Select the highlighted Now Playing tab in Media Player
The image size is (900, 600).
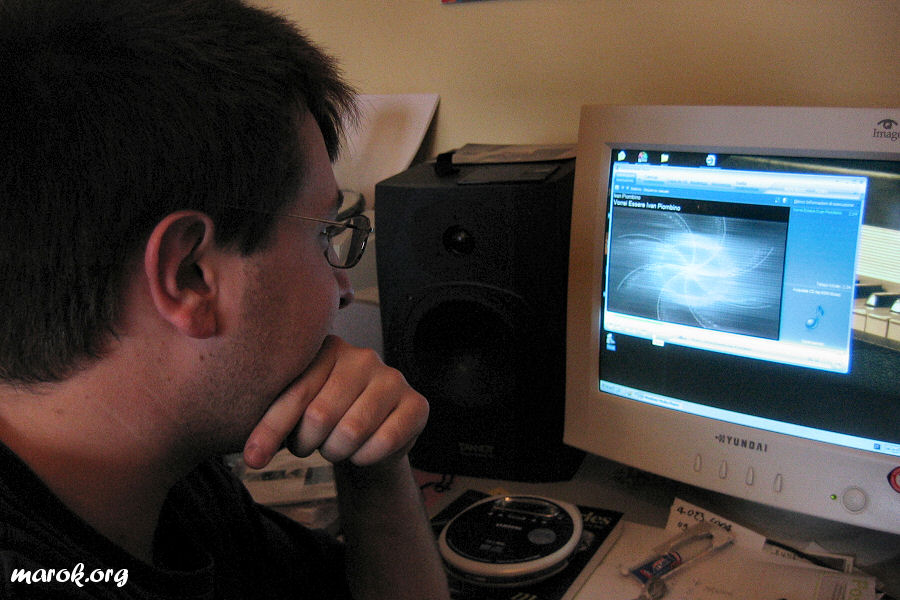click(x=624, y=177)
